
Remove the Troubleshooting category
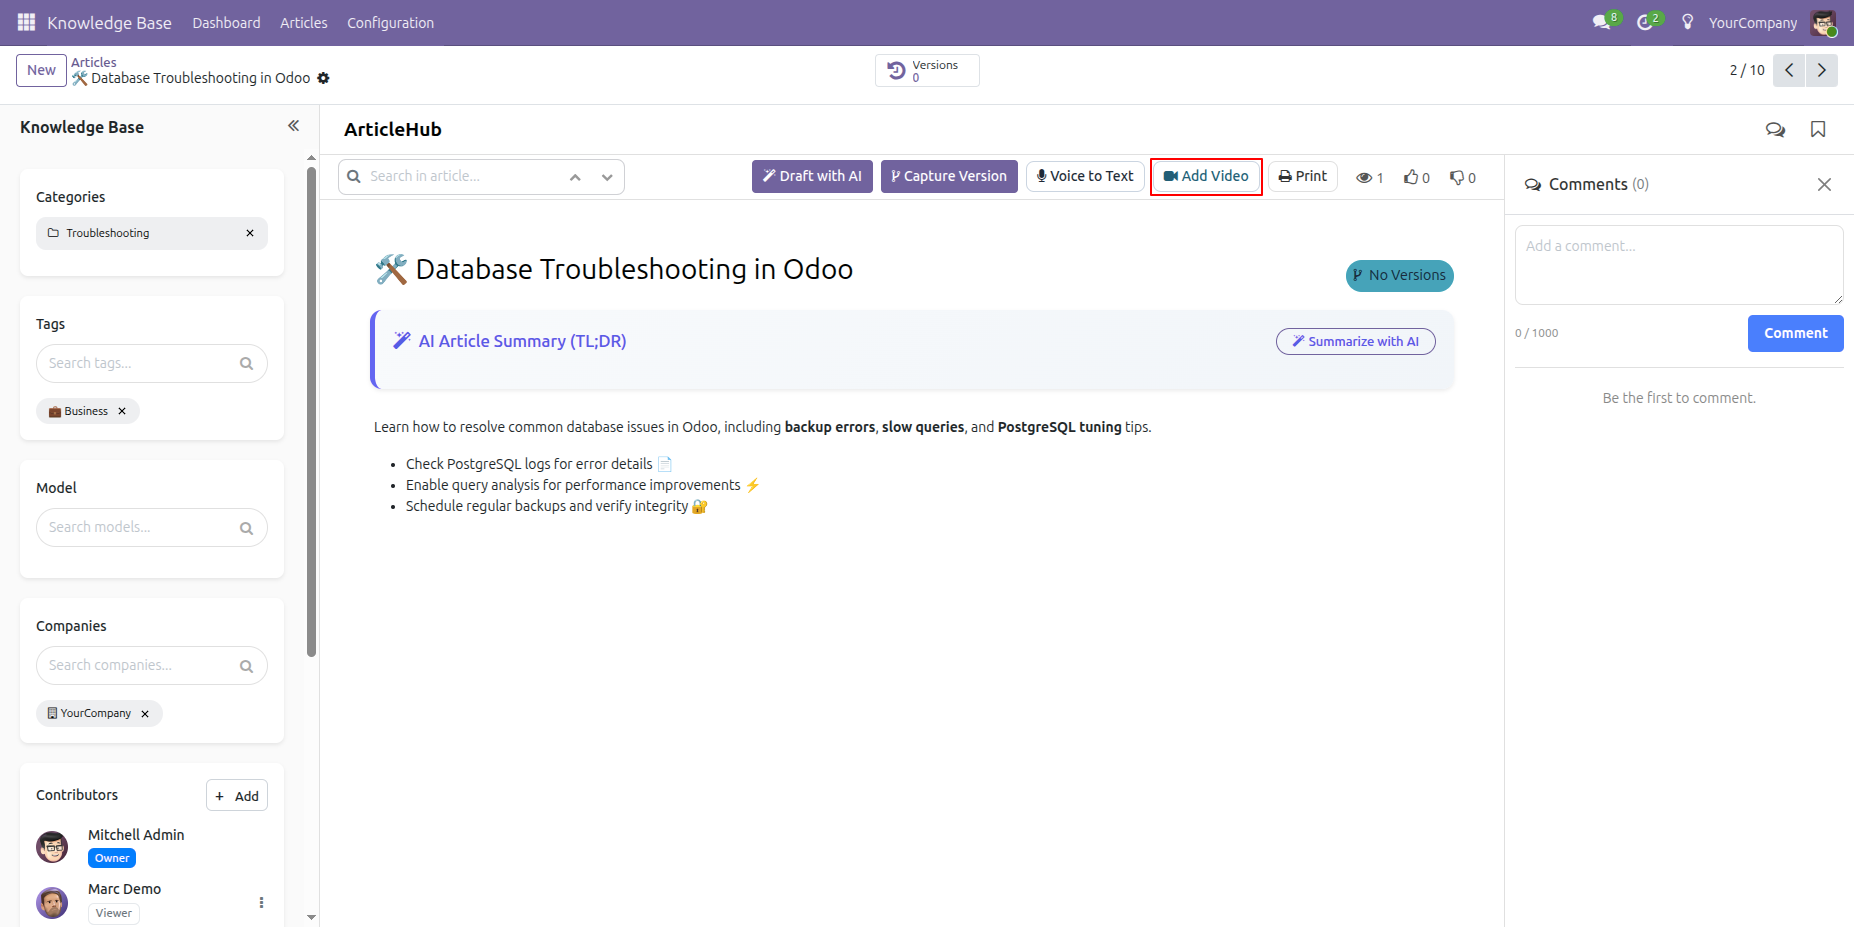tap(250, 233)
